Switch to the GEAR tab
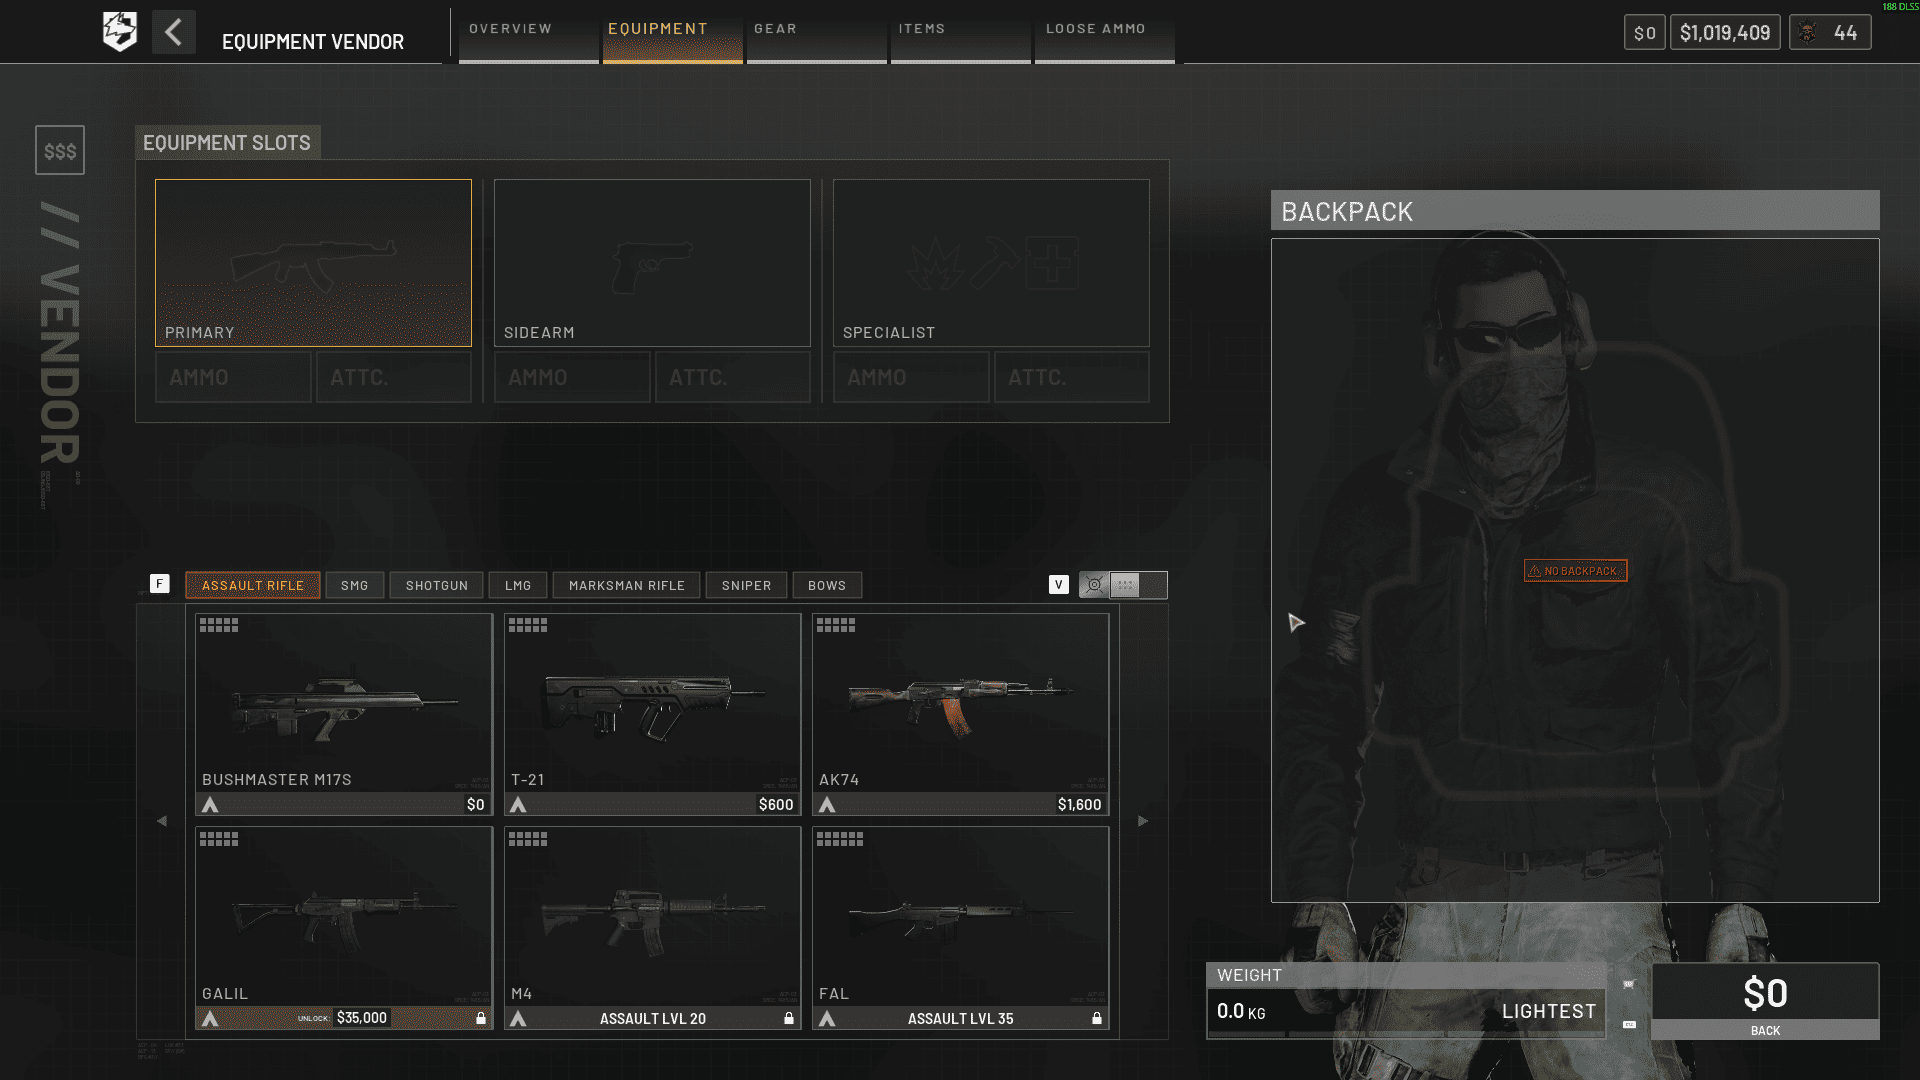This screenshot has height=1080, width=1920. point(817,36)
